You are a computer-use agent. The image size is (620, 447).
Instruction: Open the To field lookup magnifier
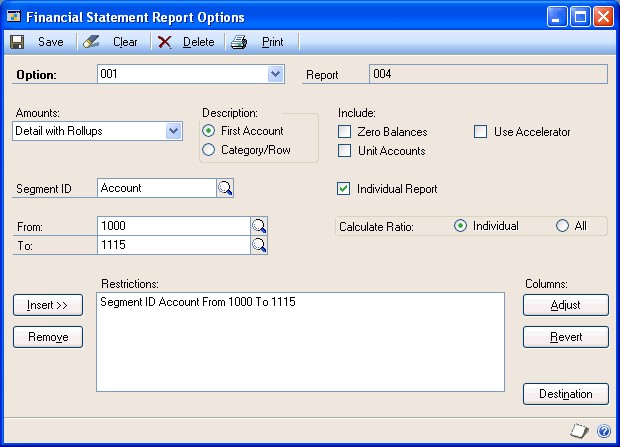[x=259, y=245]
